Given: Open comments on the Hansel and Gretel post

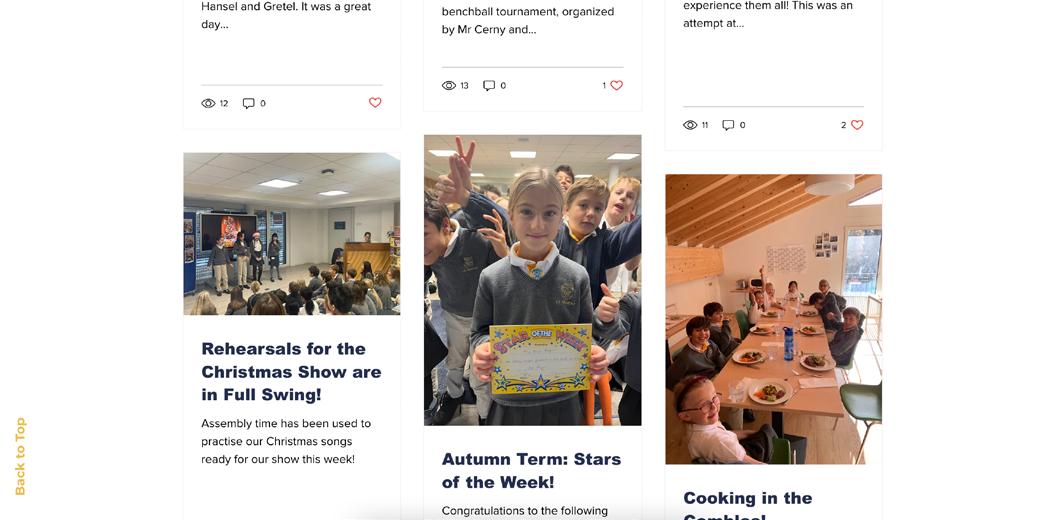Looking at the screenshot, I should point(249,104).
